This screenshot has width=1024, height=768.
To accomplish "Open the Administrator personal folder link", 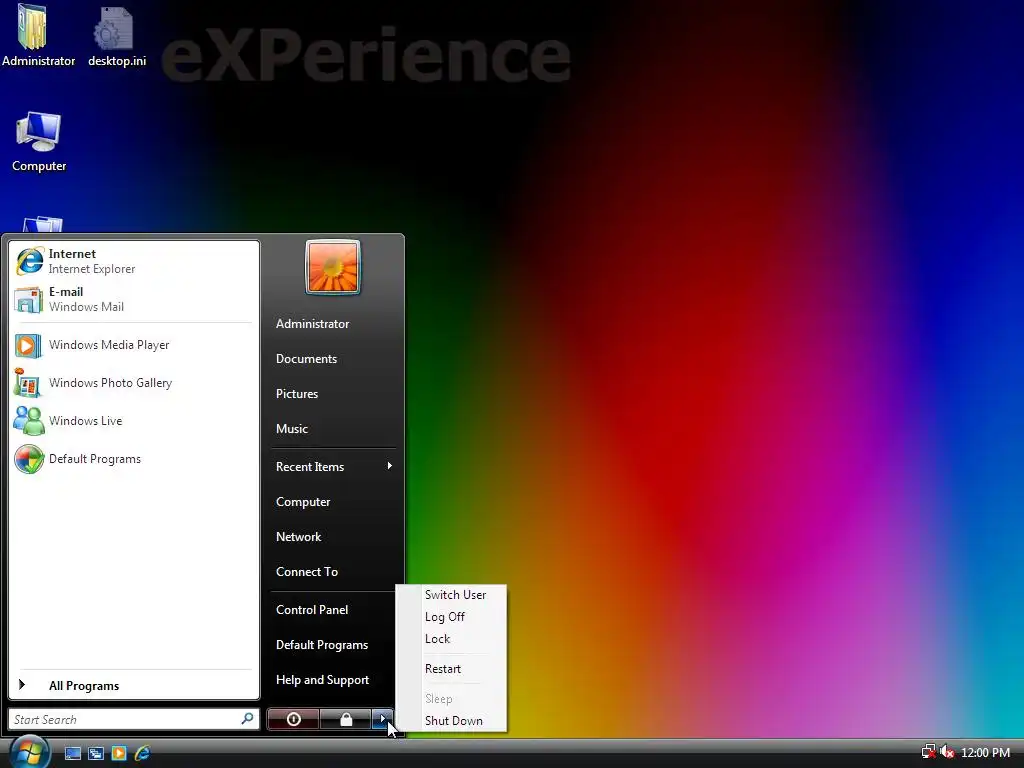I will coord(333,324).
